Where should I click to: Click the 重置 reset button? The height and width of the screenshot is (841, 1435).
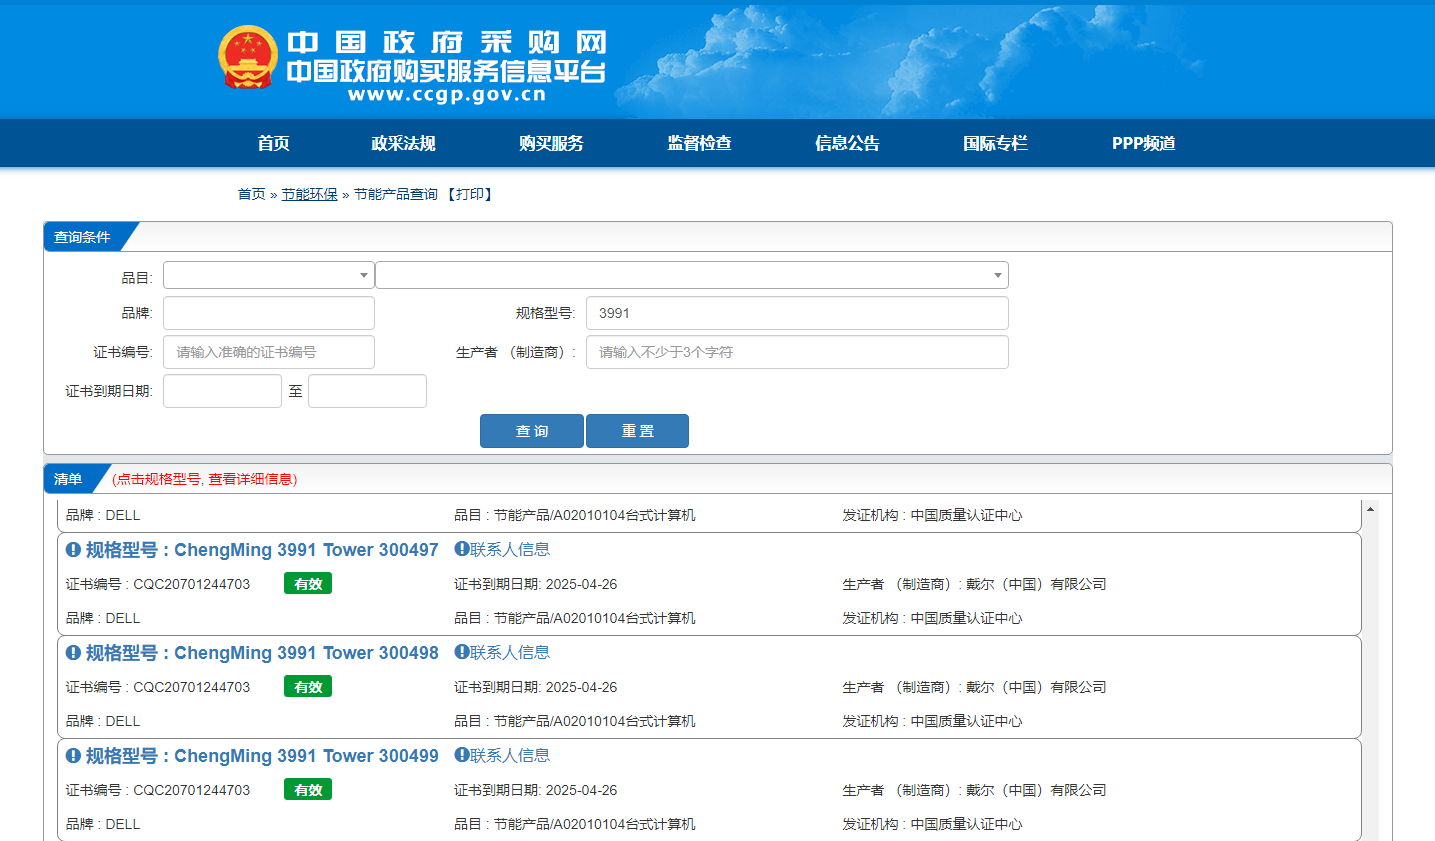click(x=637, y=431)
